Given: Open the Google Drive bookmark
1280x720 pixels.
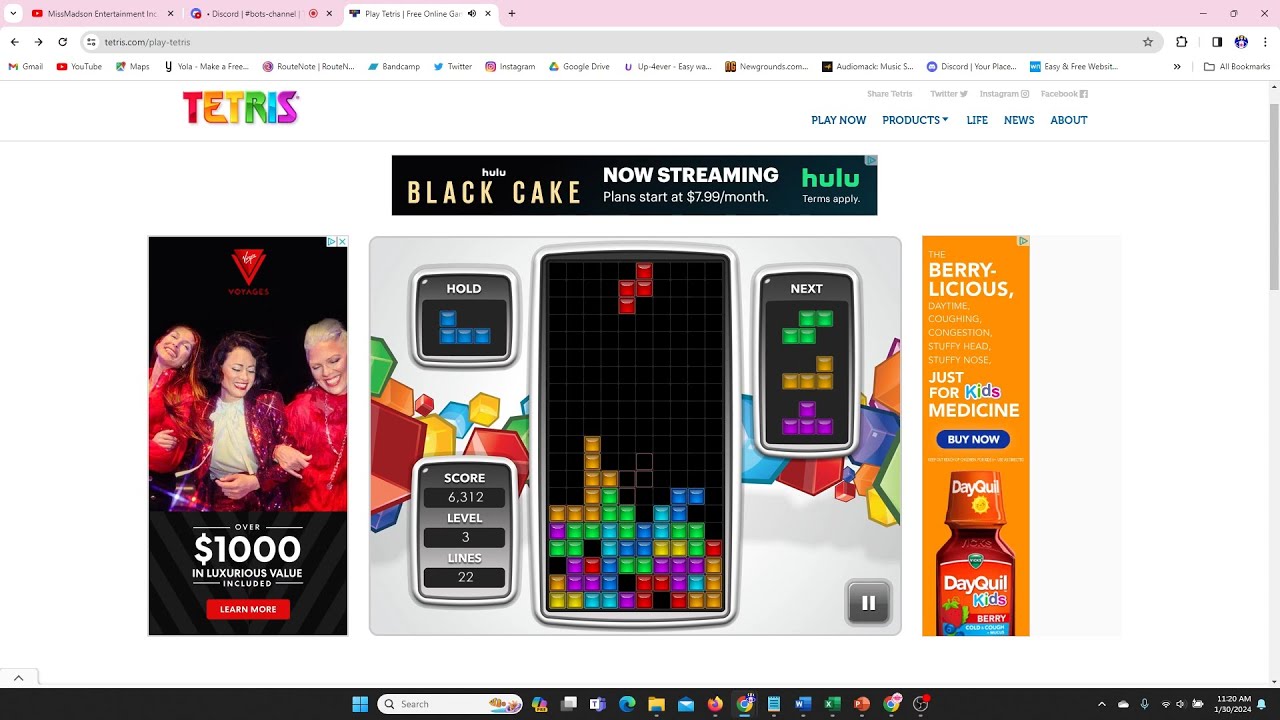Looking at the screenshot, I should (x=579, y=67).
